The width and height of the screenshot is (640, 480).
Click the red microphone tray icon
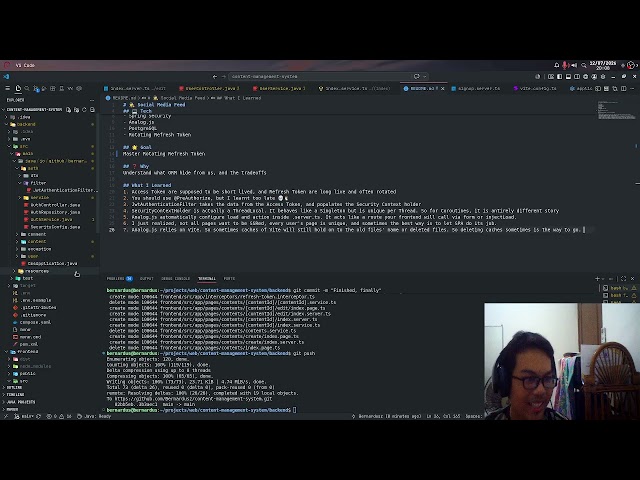coord(565,65)
